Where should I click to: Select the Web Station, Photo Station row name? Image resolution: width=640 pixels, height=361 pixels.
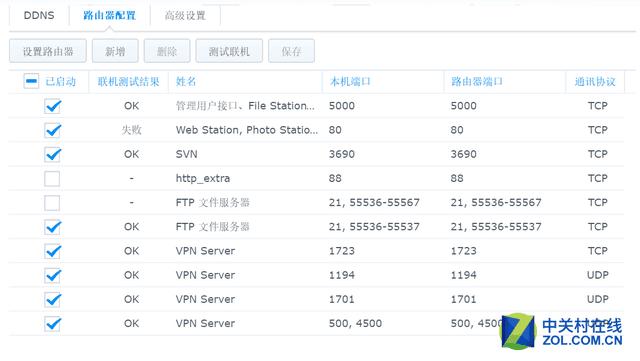point(247,130)
